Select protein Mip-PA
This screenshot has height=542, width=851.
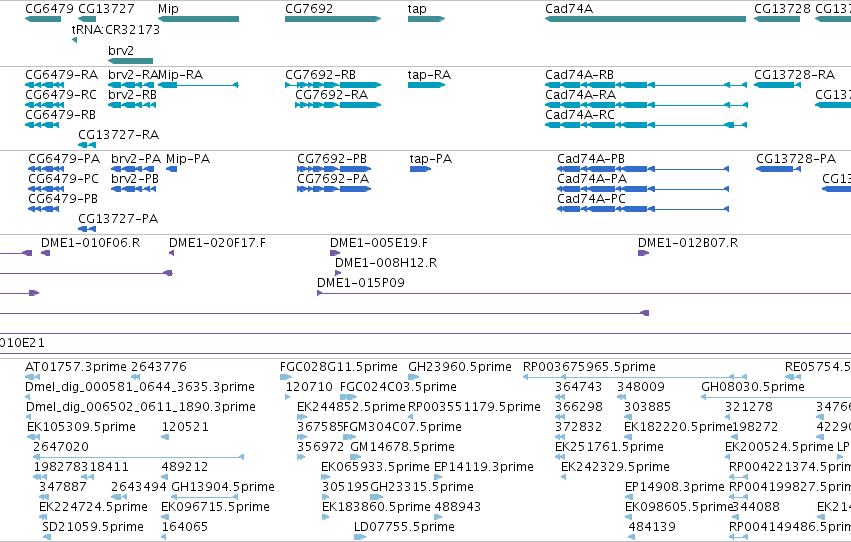click(x=172, y=169)
